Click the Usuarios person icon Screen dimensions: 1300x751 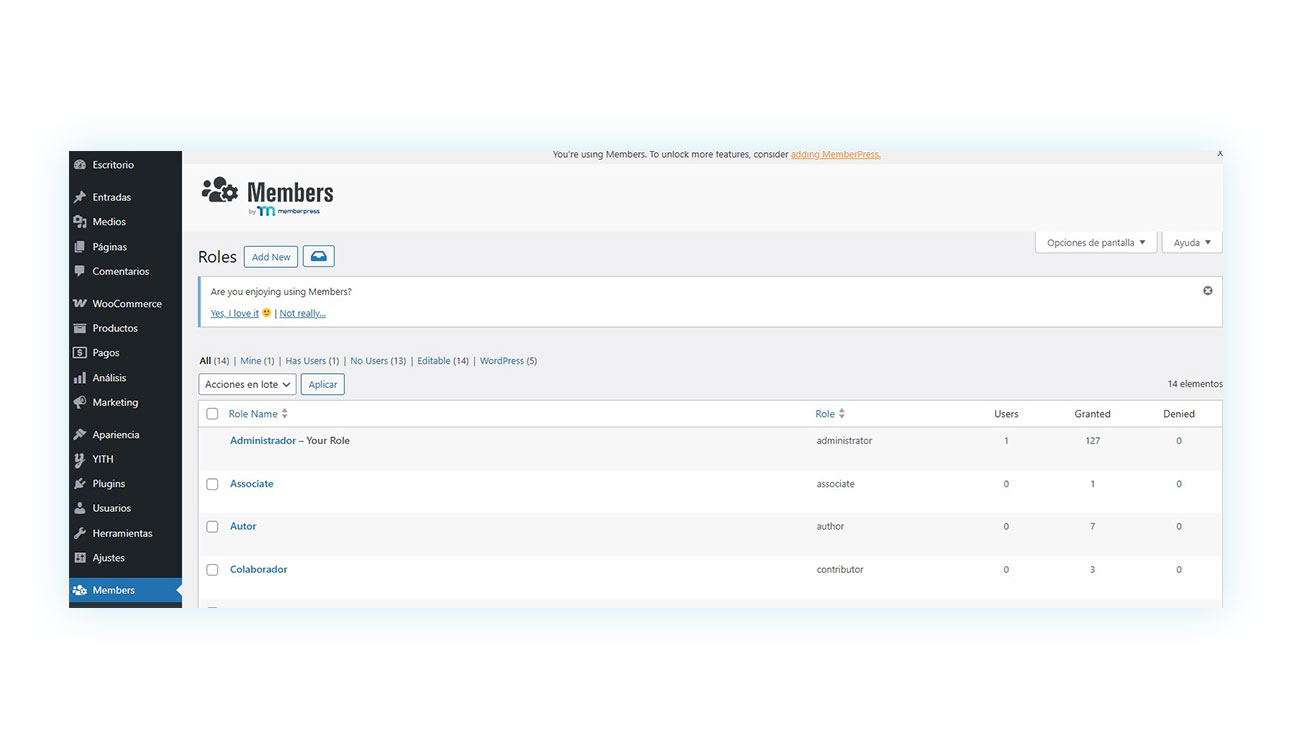point(80,508)
